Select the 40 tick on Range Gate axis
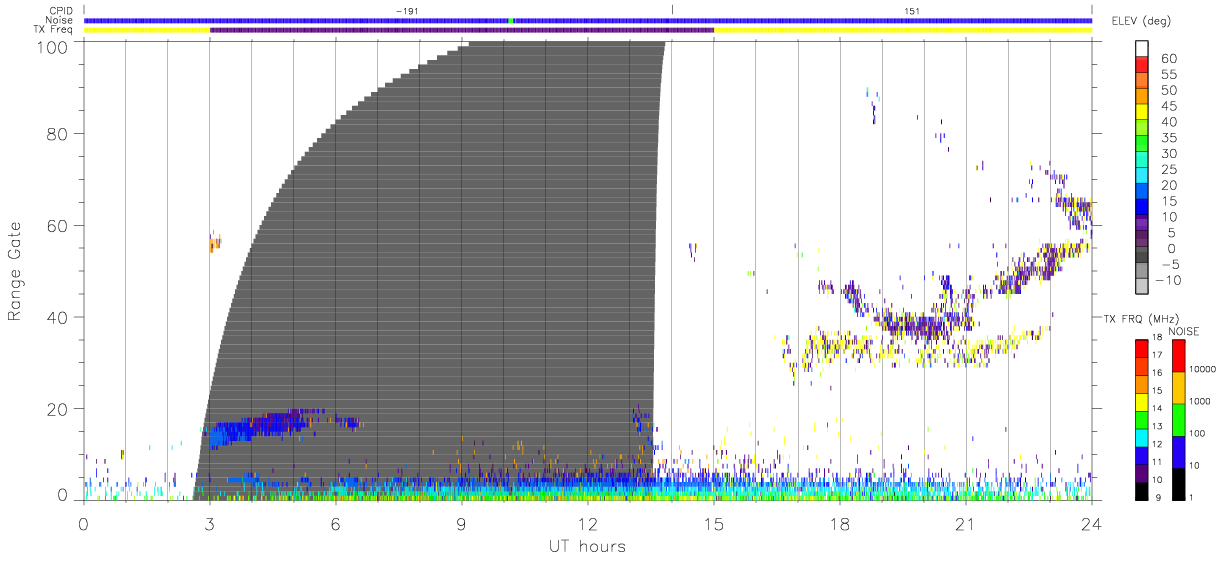Image resolution: width=1228 pixels, height=567 pixels. pos(57,318)
